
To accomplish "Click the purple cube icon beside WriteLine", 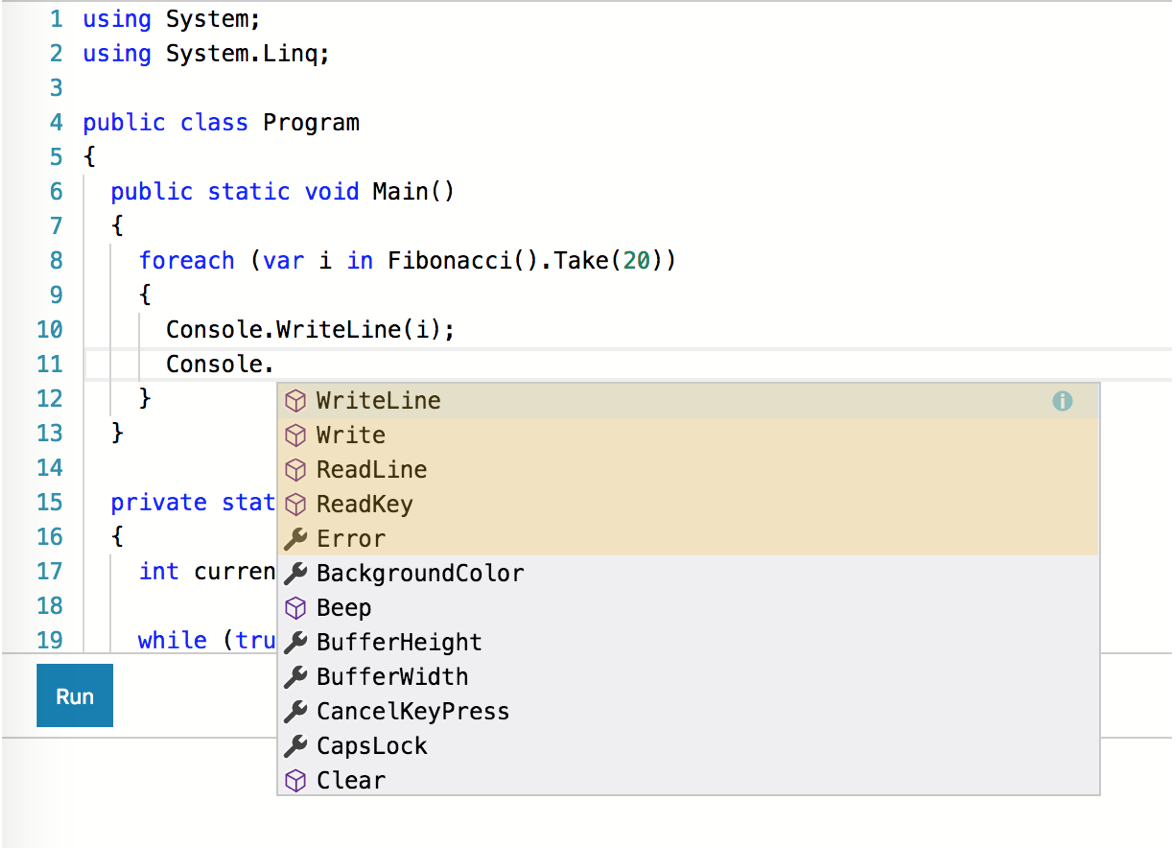I will (x=295, y=400).
